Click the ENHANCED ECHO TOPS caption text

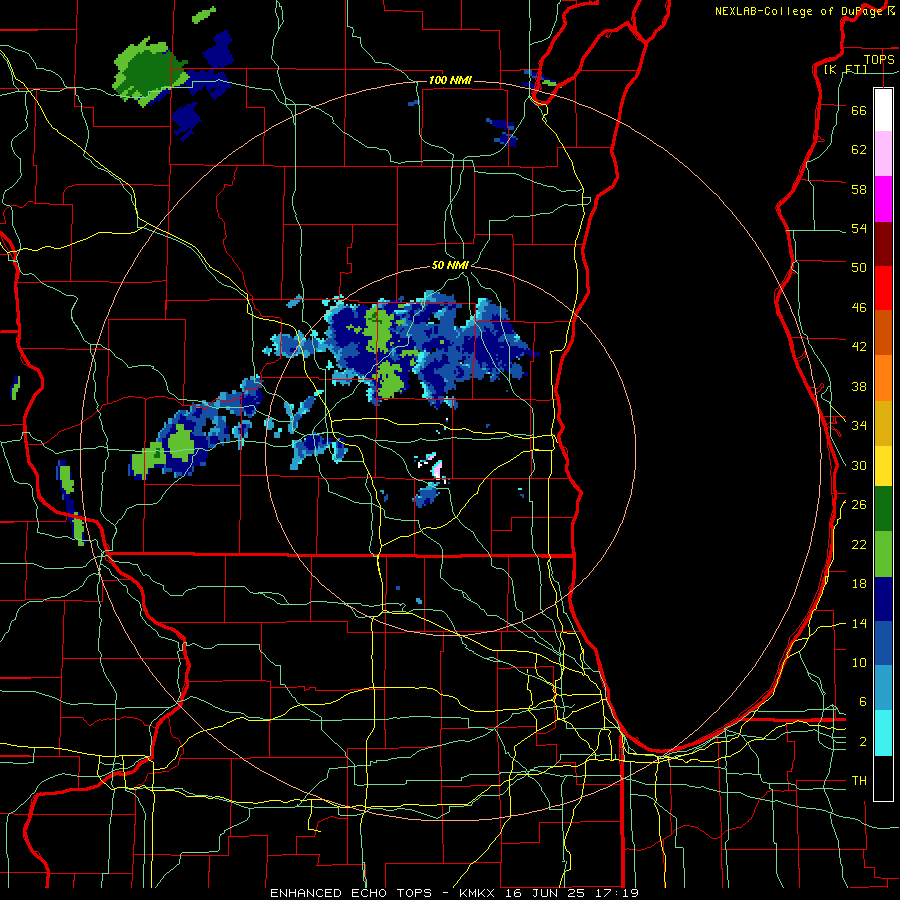[x=351, y=893]
